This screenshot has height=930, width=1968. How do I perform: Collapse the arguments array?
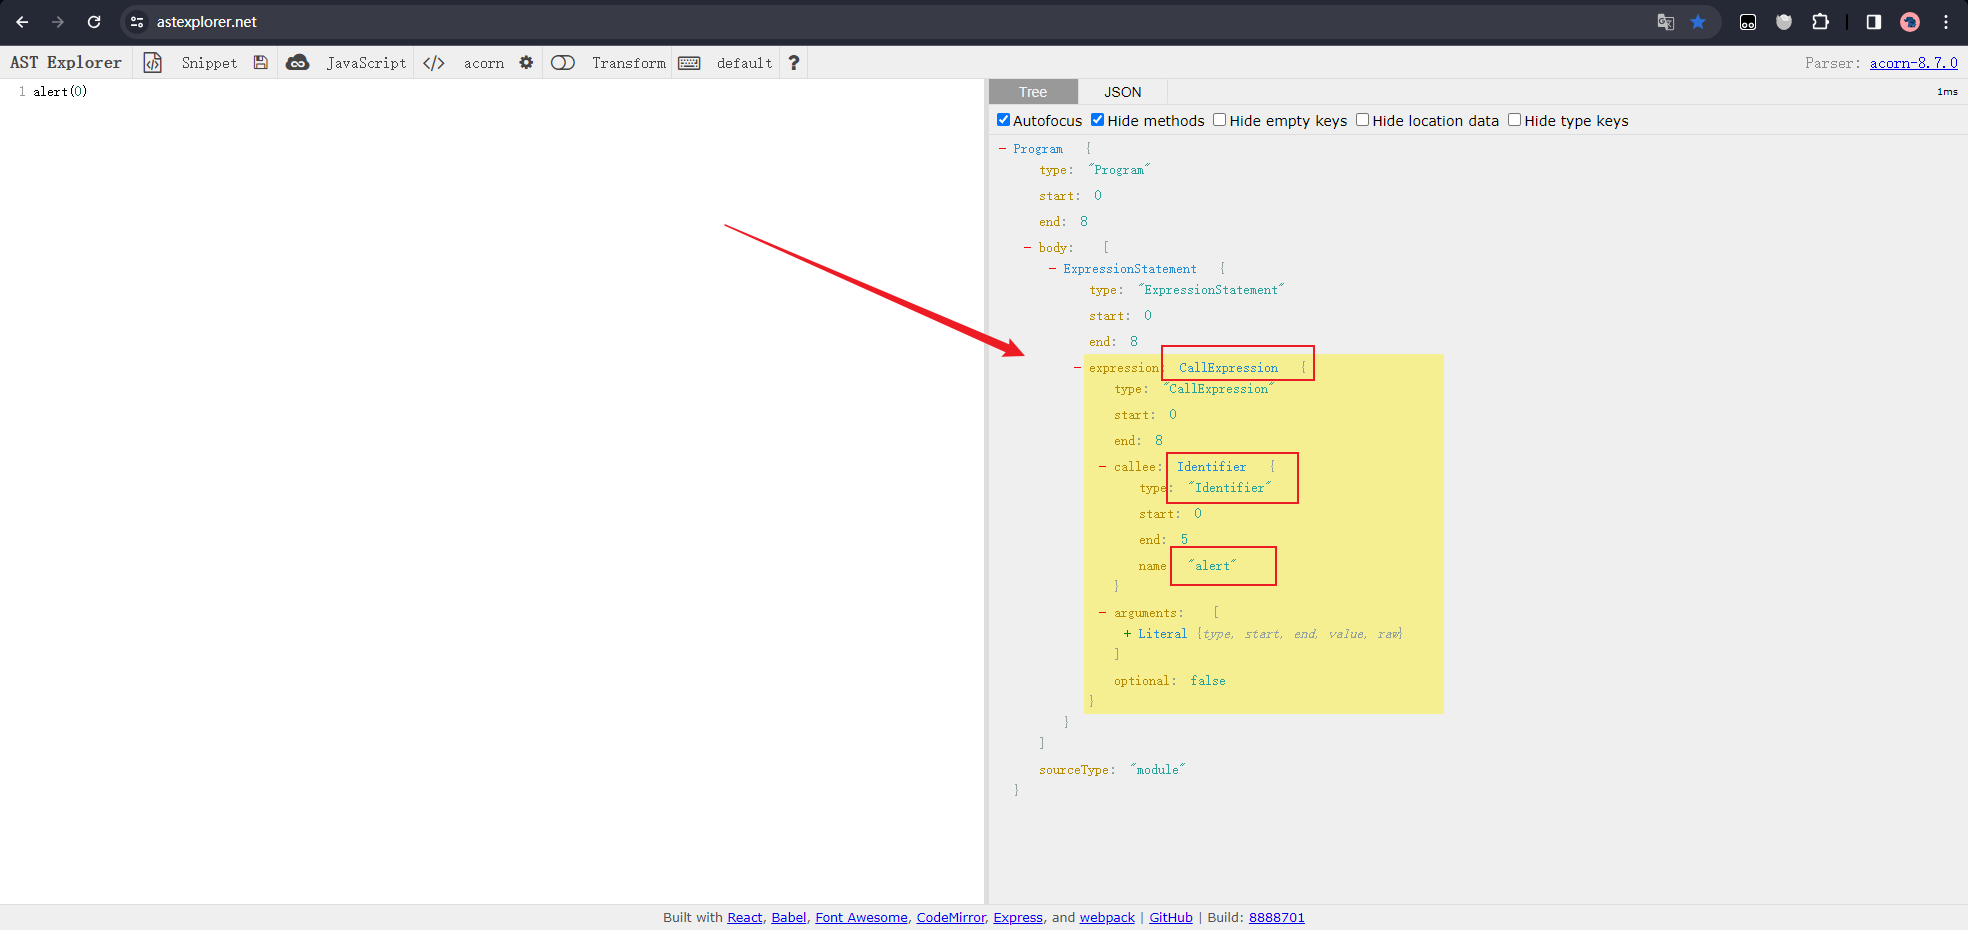[x=1102, y=613]
